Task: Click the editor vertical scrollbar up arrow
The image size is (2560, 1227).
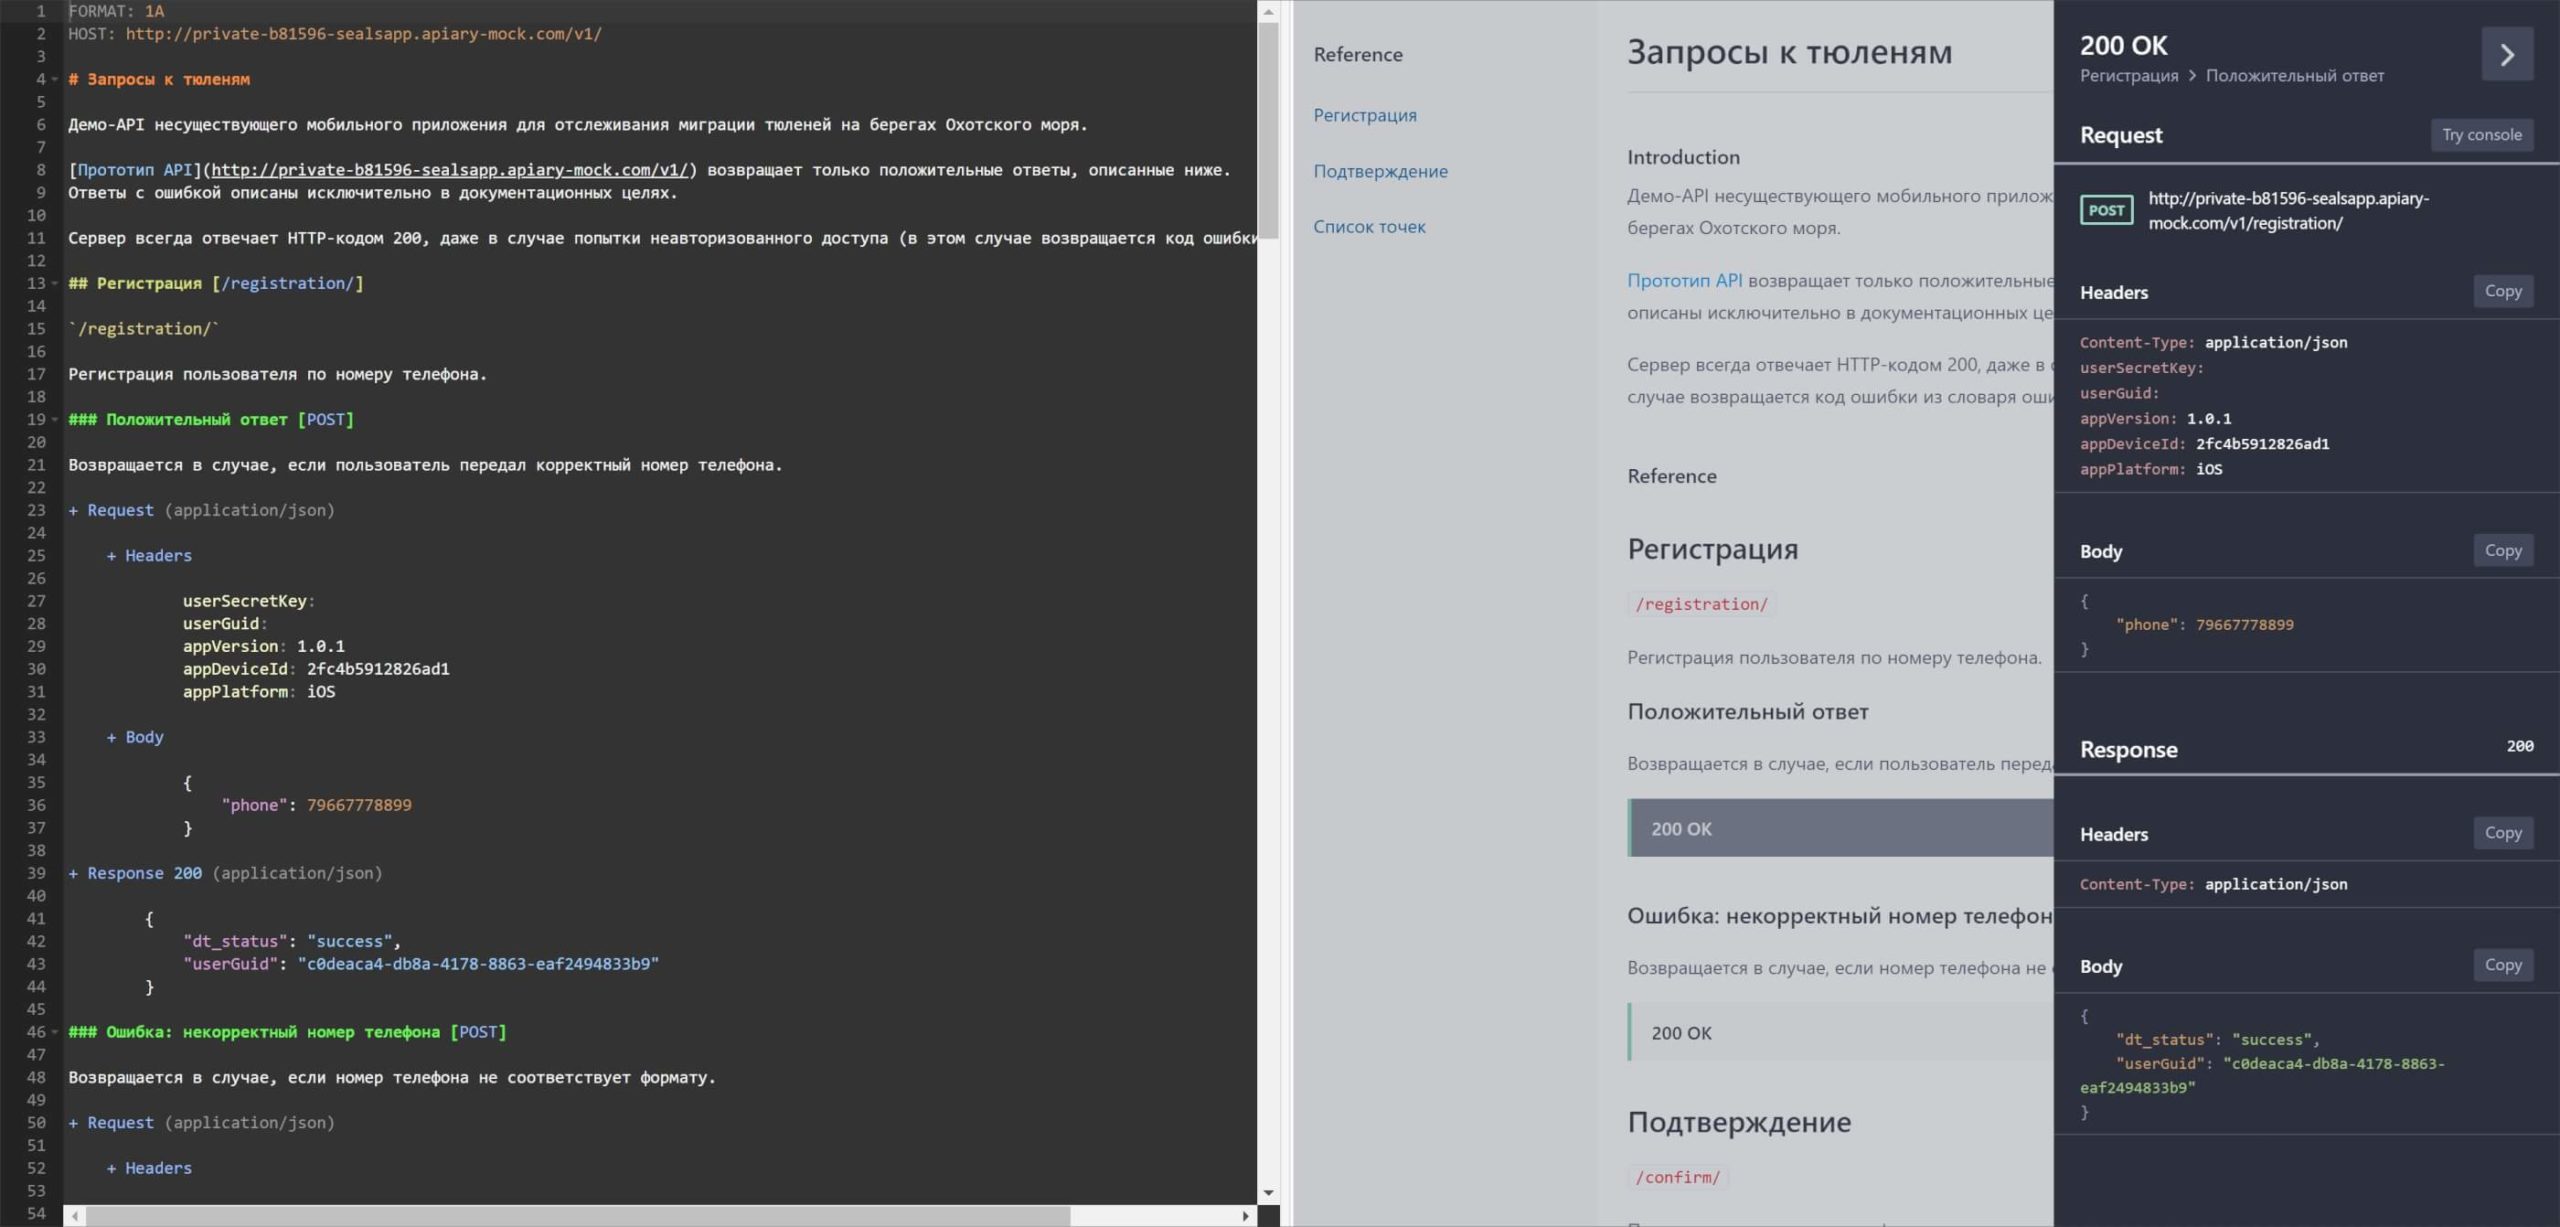Action: [1268, 11]
